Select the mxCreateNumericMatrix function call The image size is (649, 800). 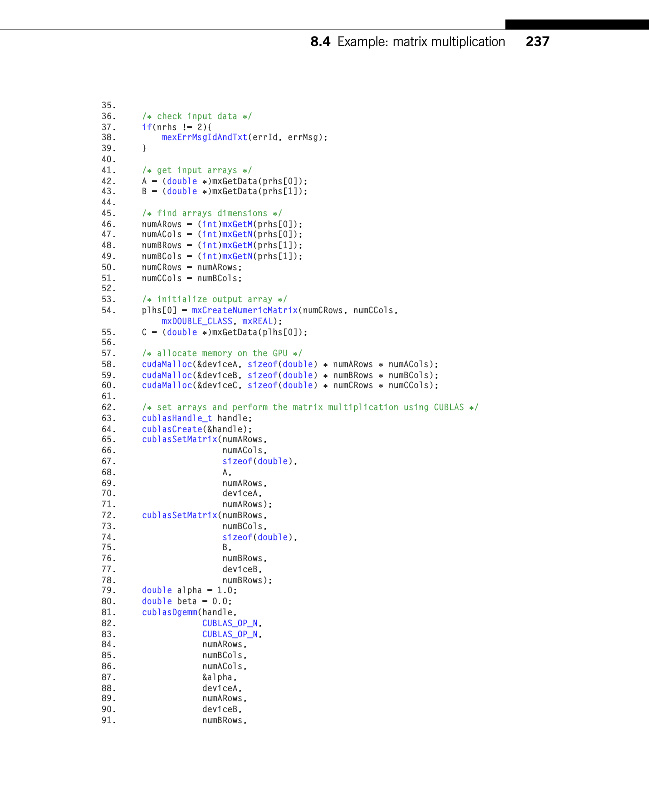point(238,310)
